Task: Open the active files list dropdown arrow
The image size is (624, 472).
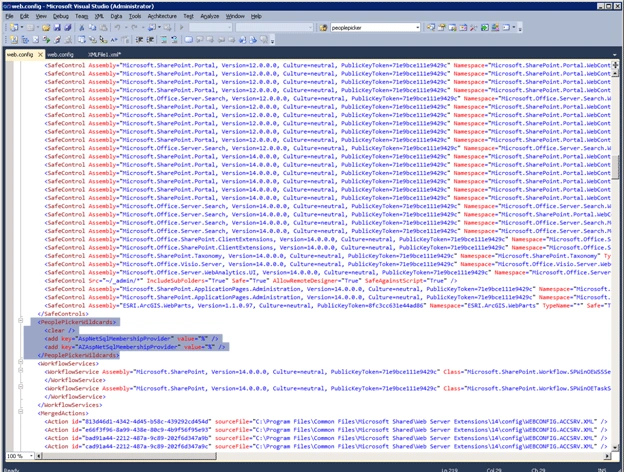Action: [615, 55]
